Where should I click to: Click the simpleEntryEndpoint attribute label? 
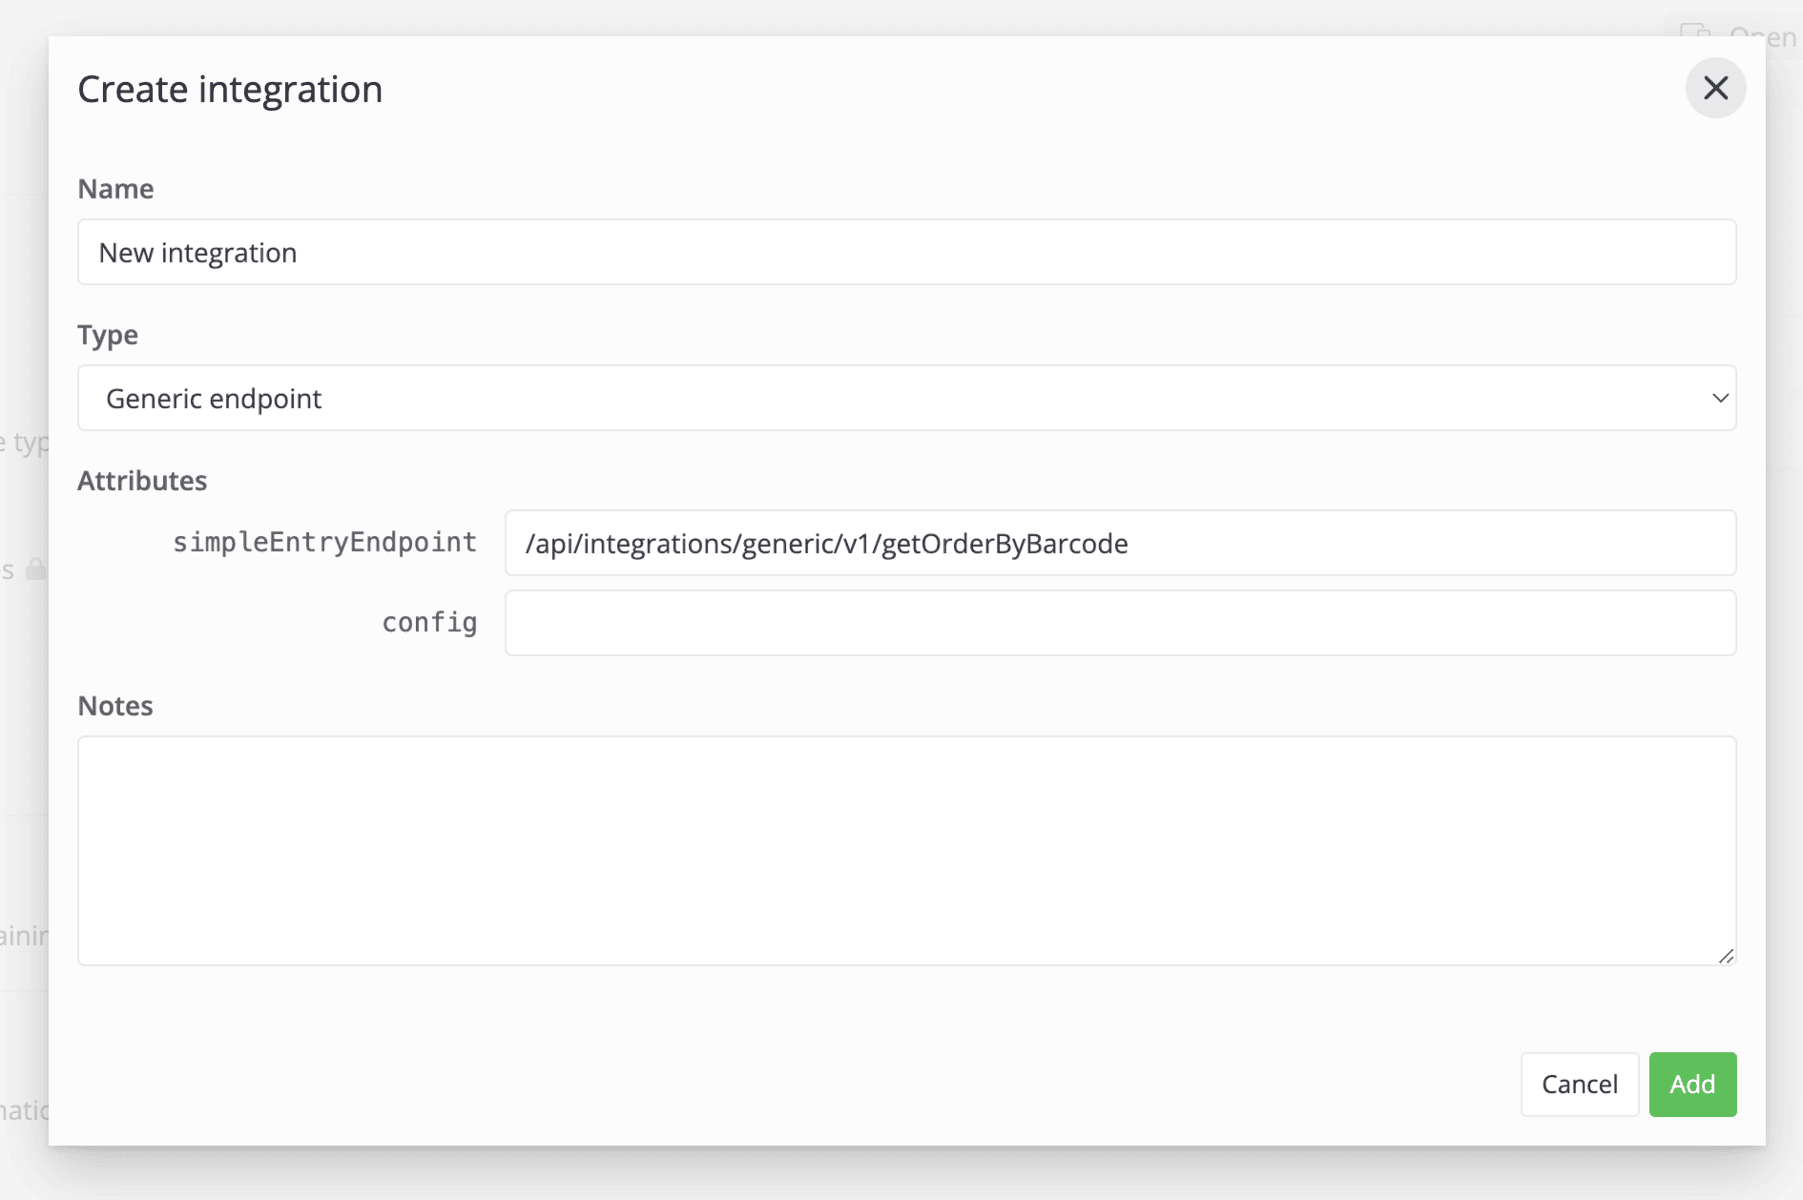click(x=324, y=542)
